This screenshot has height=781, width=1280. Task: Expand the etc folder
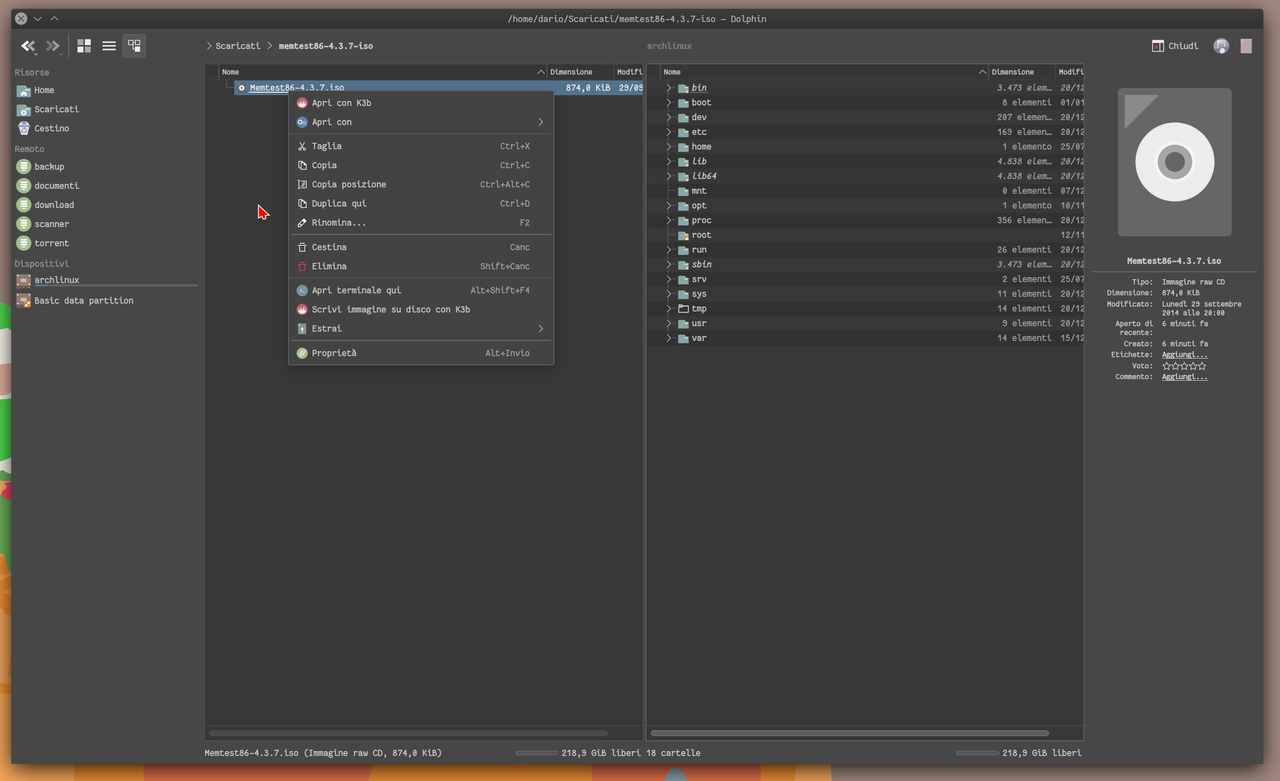click(669, 132)
